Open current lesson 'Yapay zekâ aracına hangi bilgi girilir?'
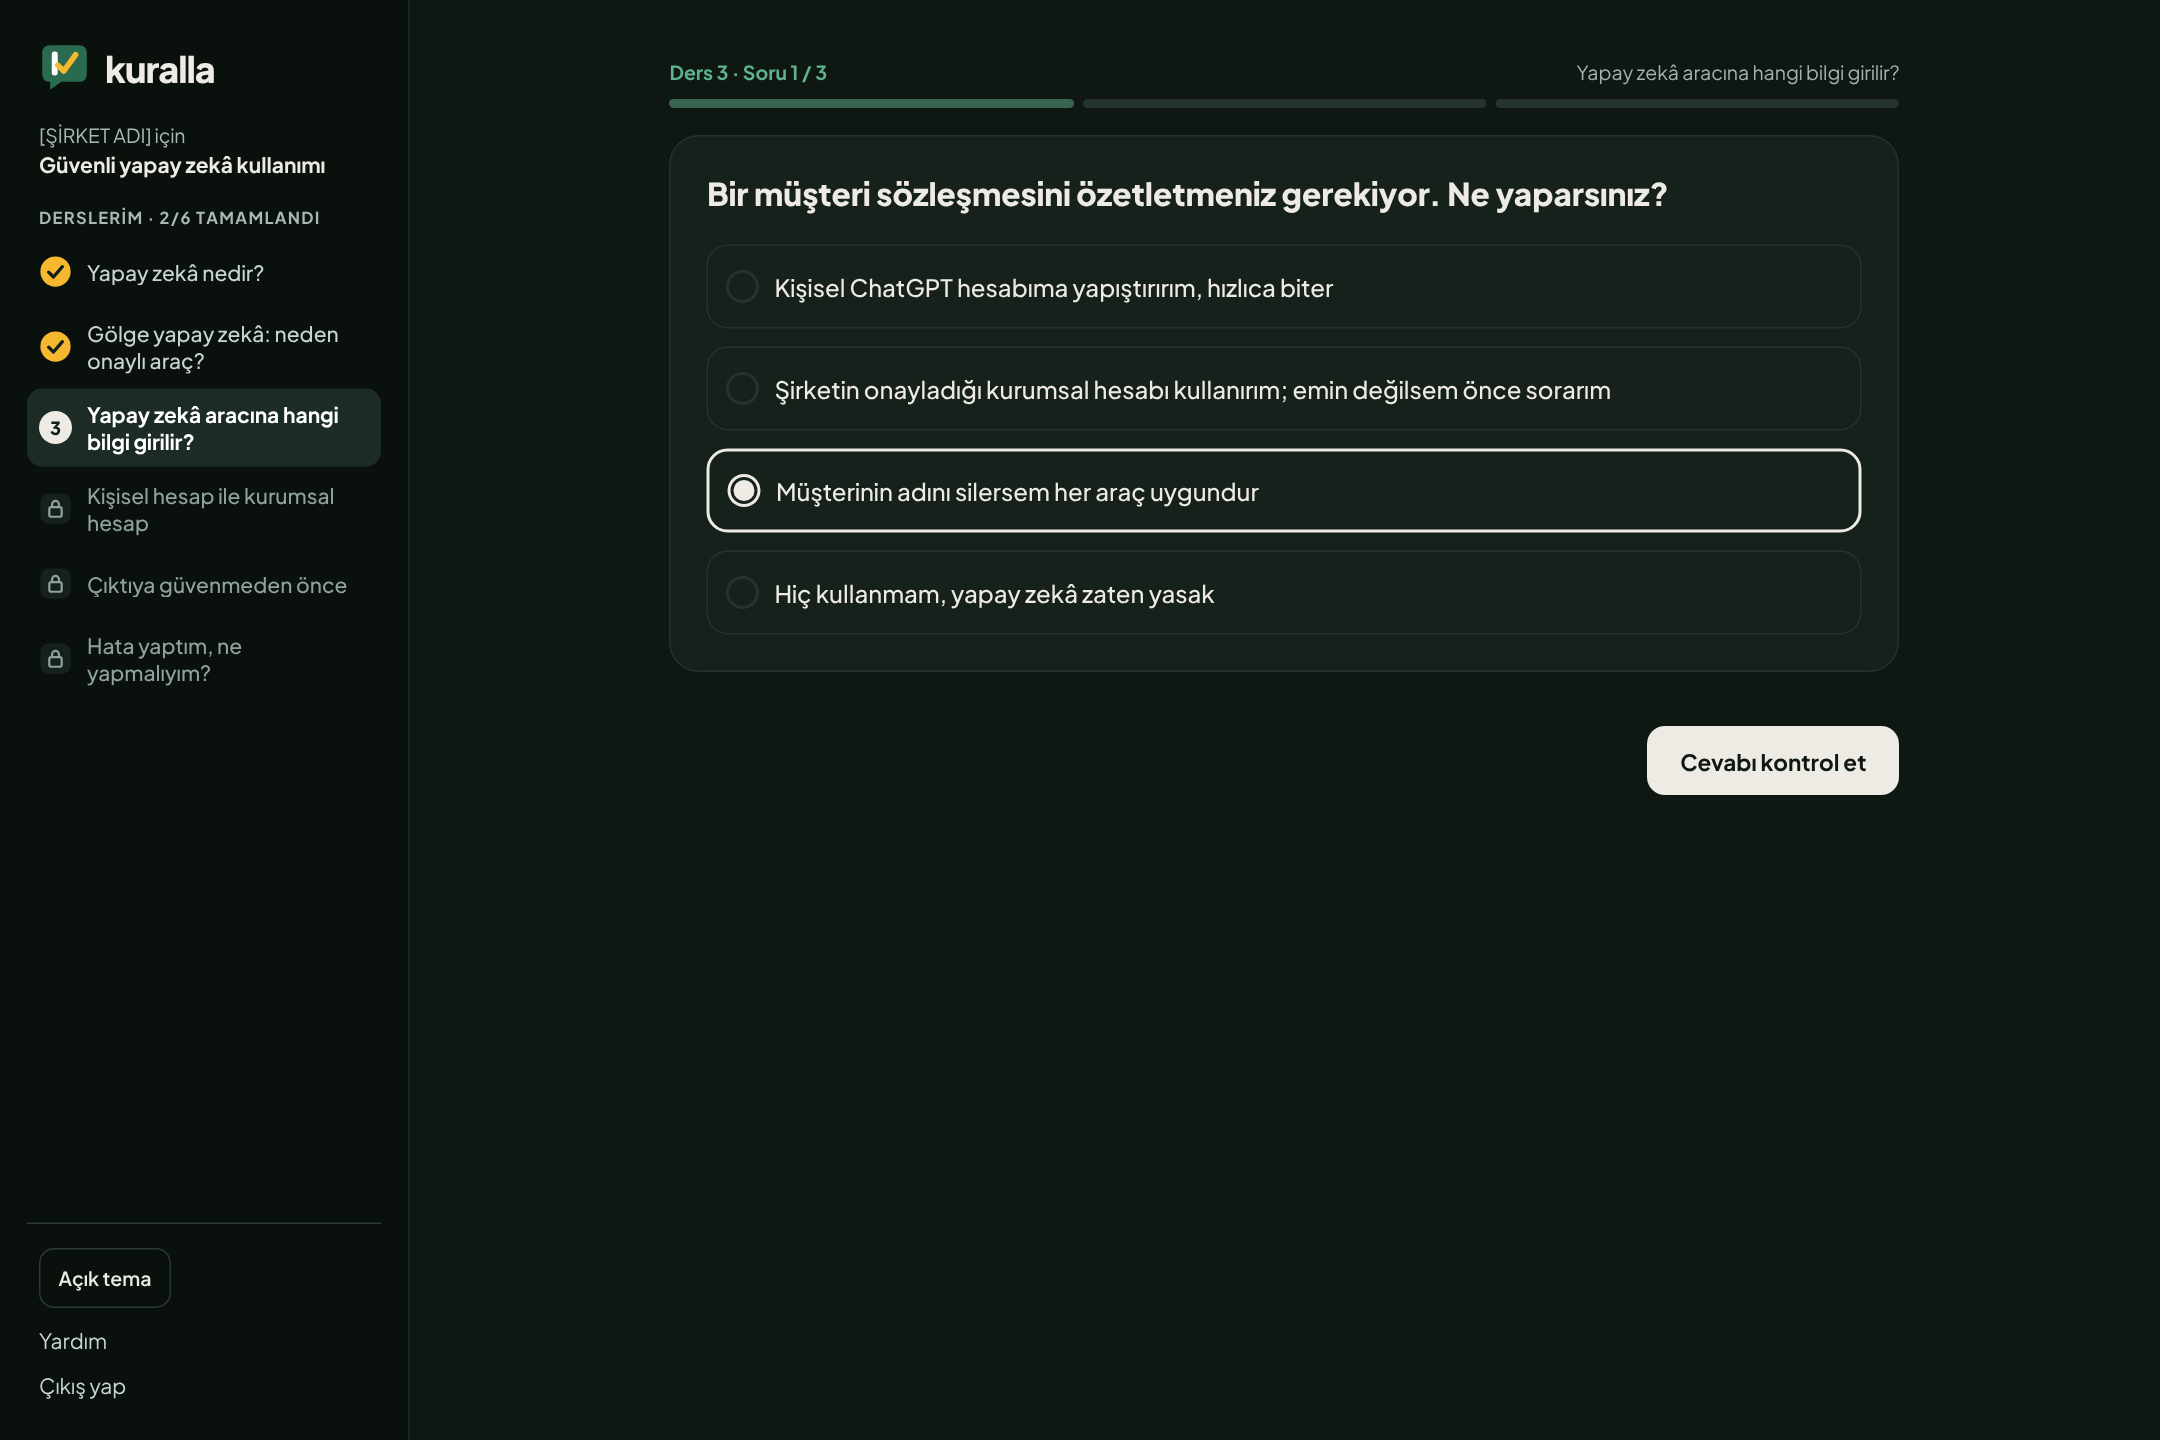Viewport: 2160px width, 1440px height. [x=204, y=428]
